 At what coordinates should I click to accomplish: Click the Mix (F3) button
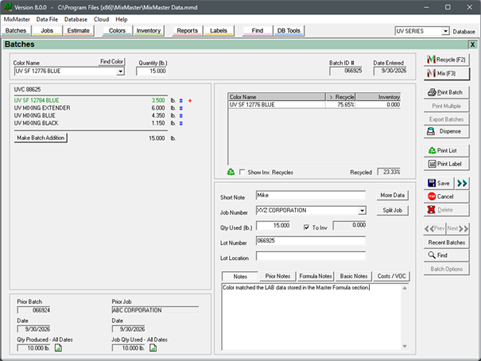(x=447, y=73)
